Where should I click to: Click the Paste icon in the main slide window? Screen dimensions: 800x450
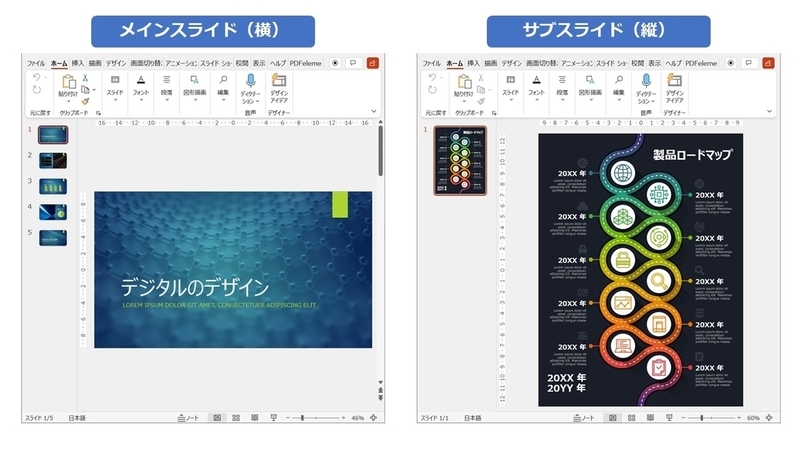(68, 82)
